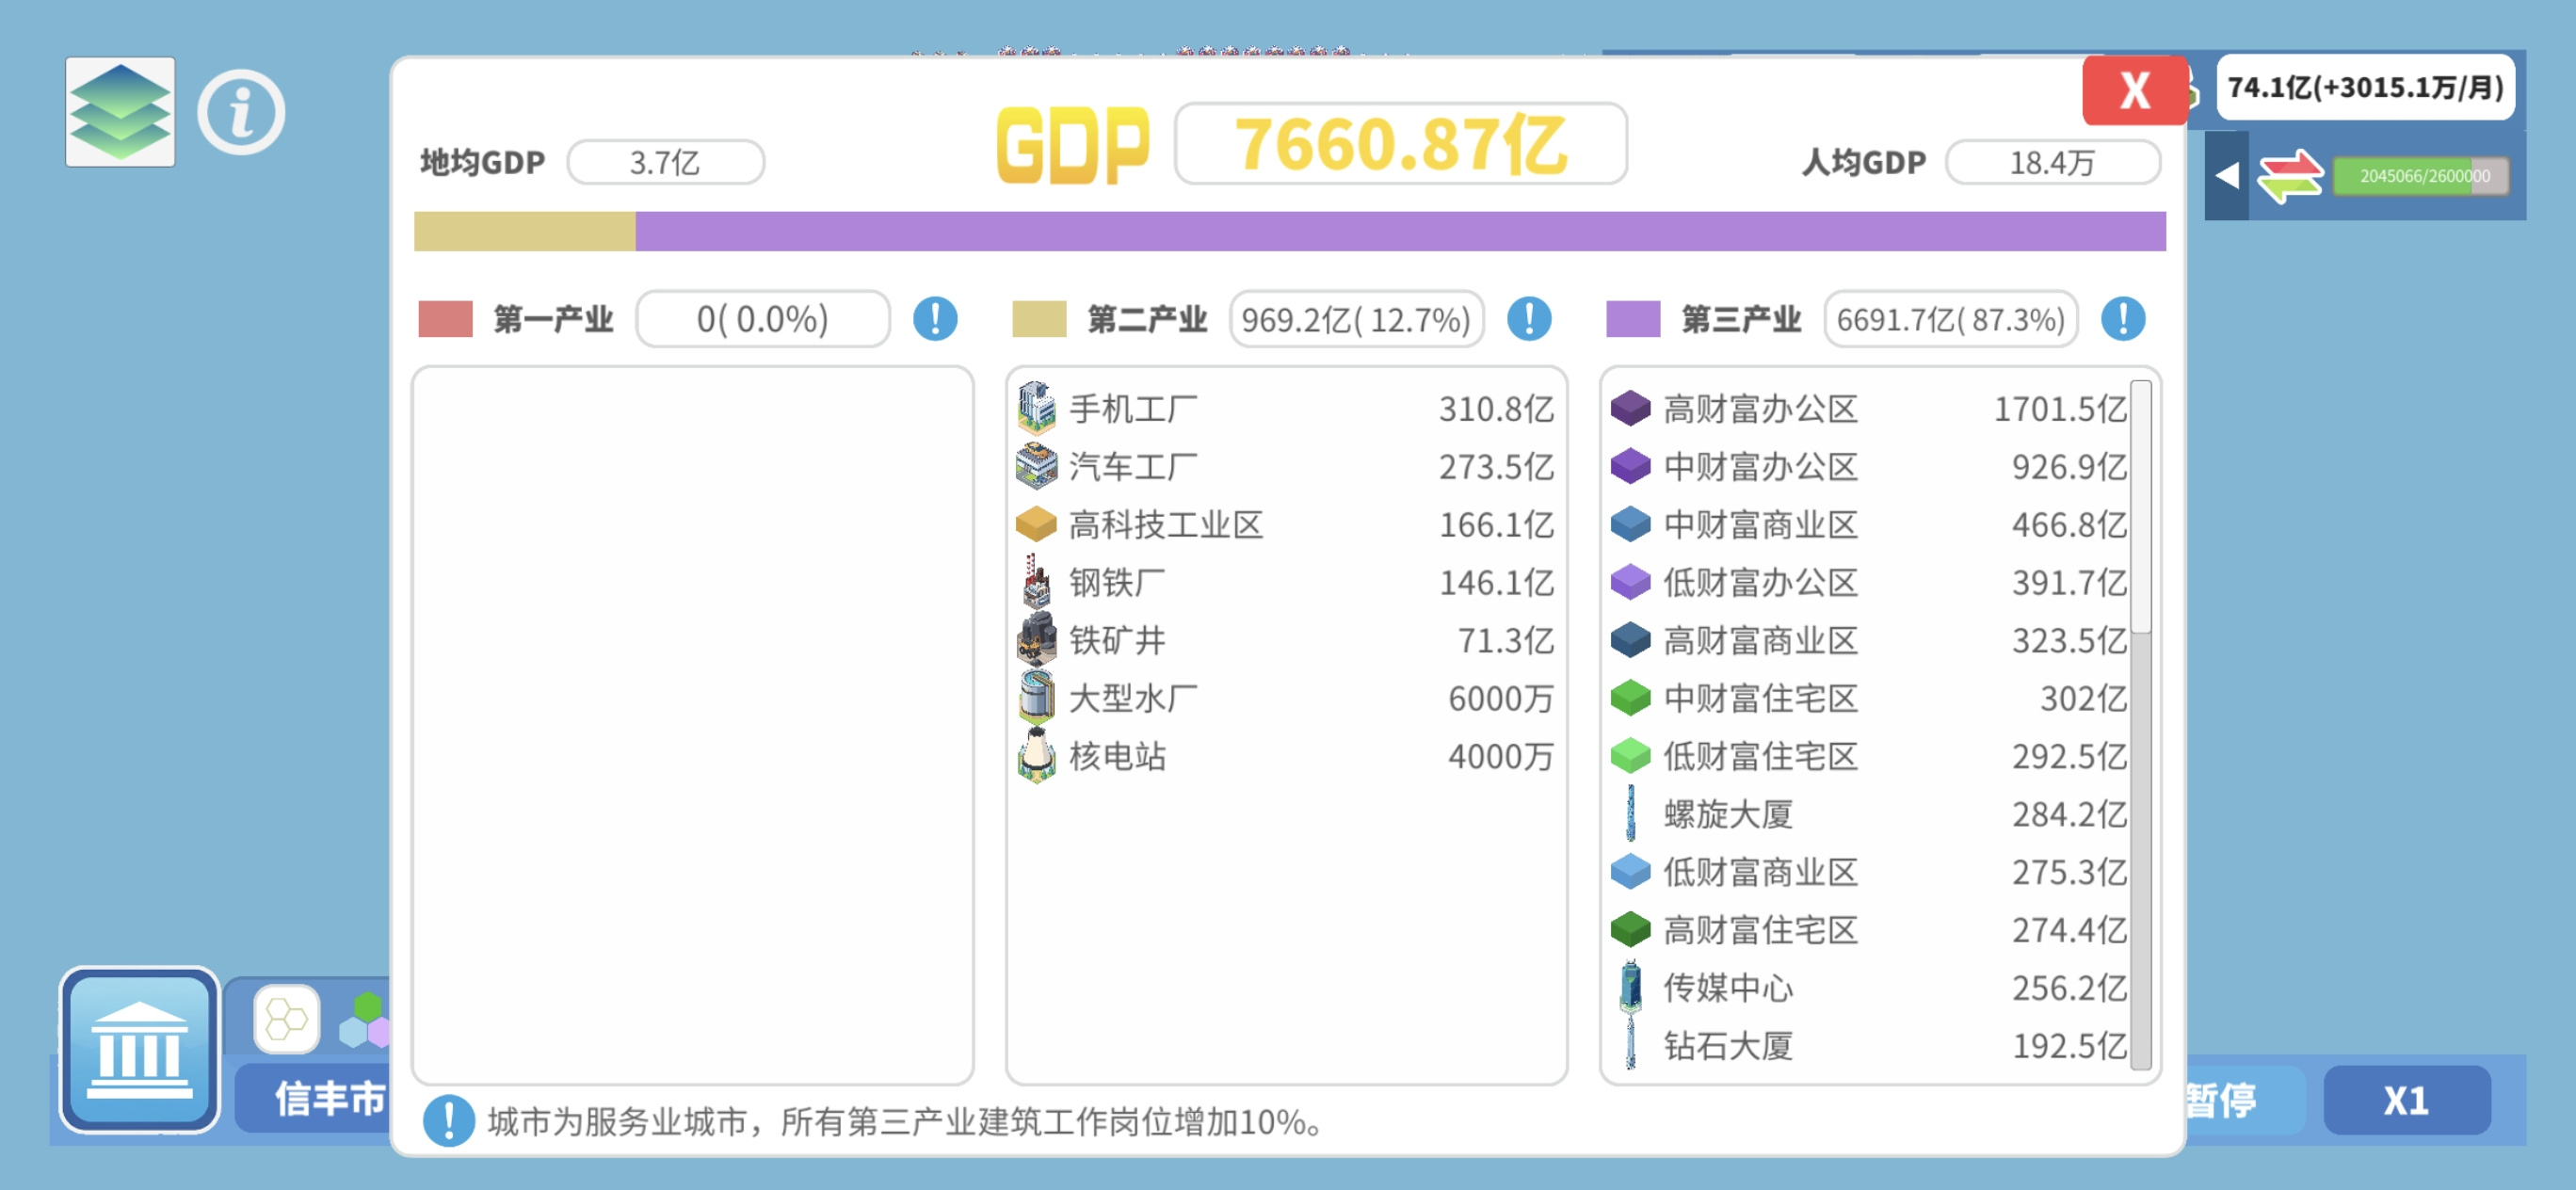Click the 地均GDP value 3.7亿

click(665, 162)
